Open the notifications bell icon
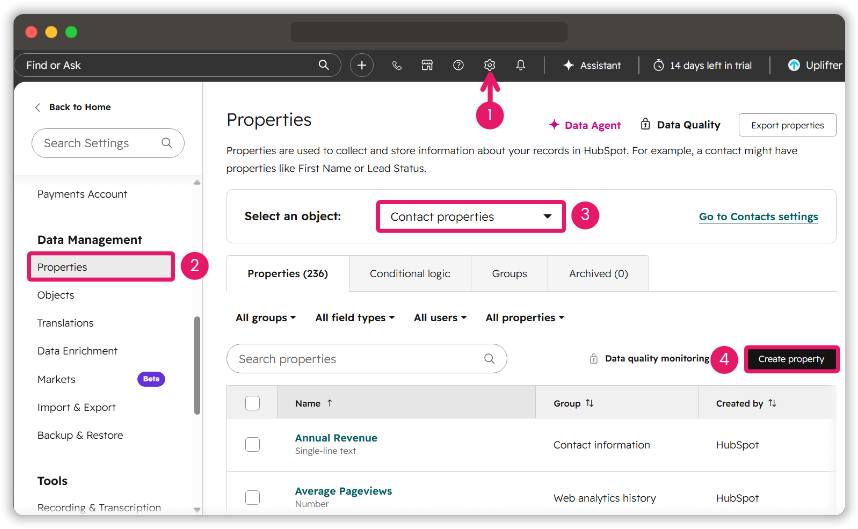The width and height of the screenshot is (858, 529). point(520,65)
